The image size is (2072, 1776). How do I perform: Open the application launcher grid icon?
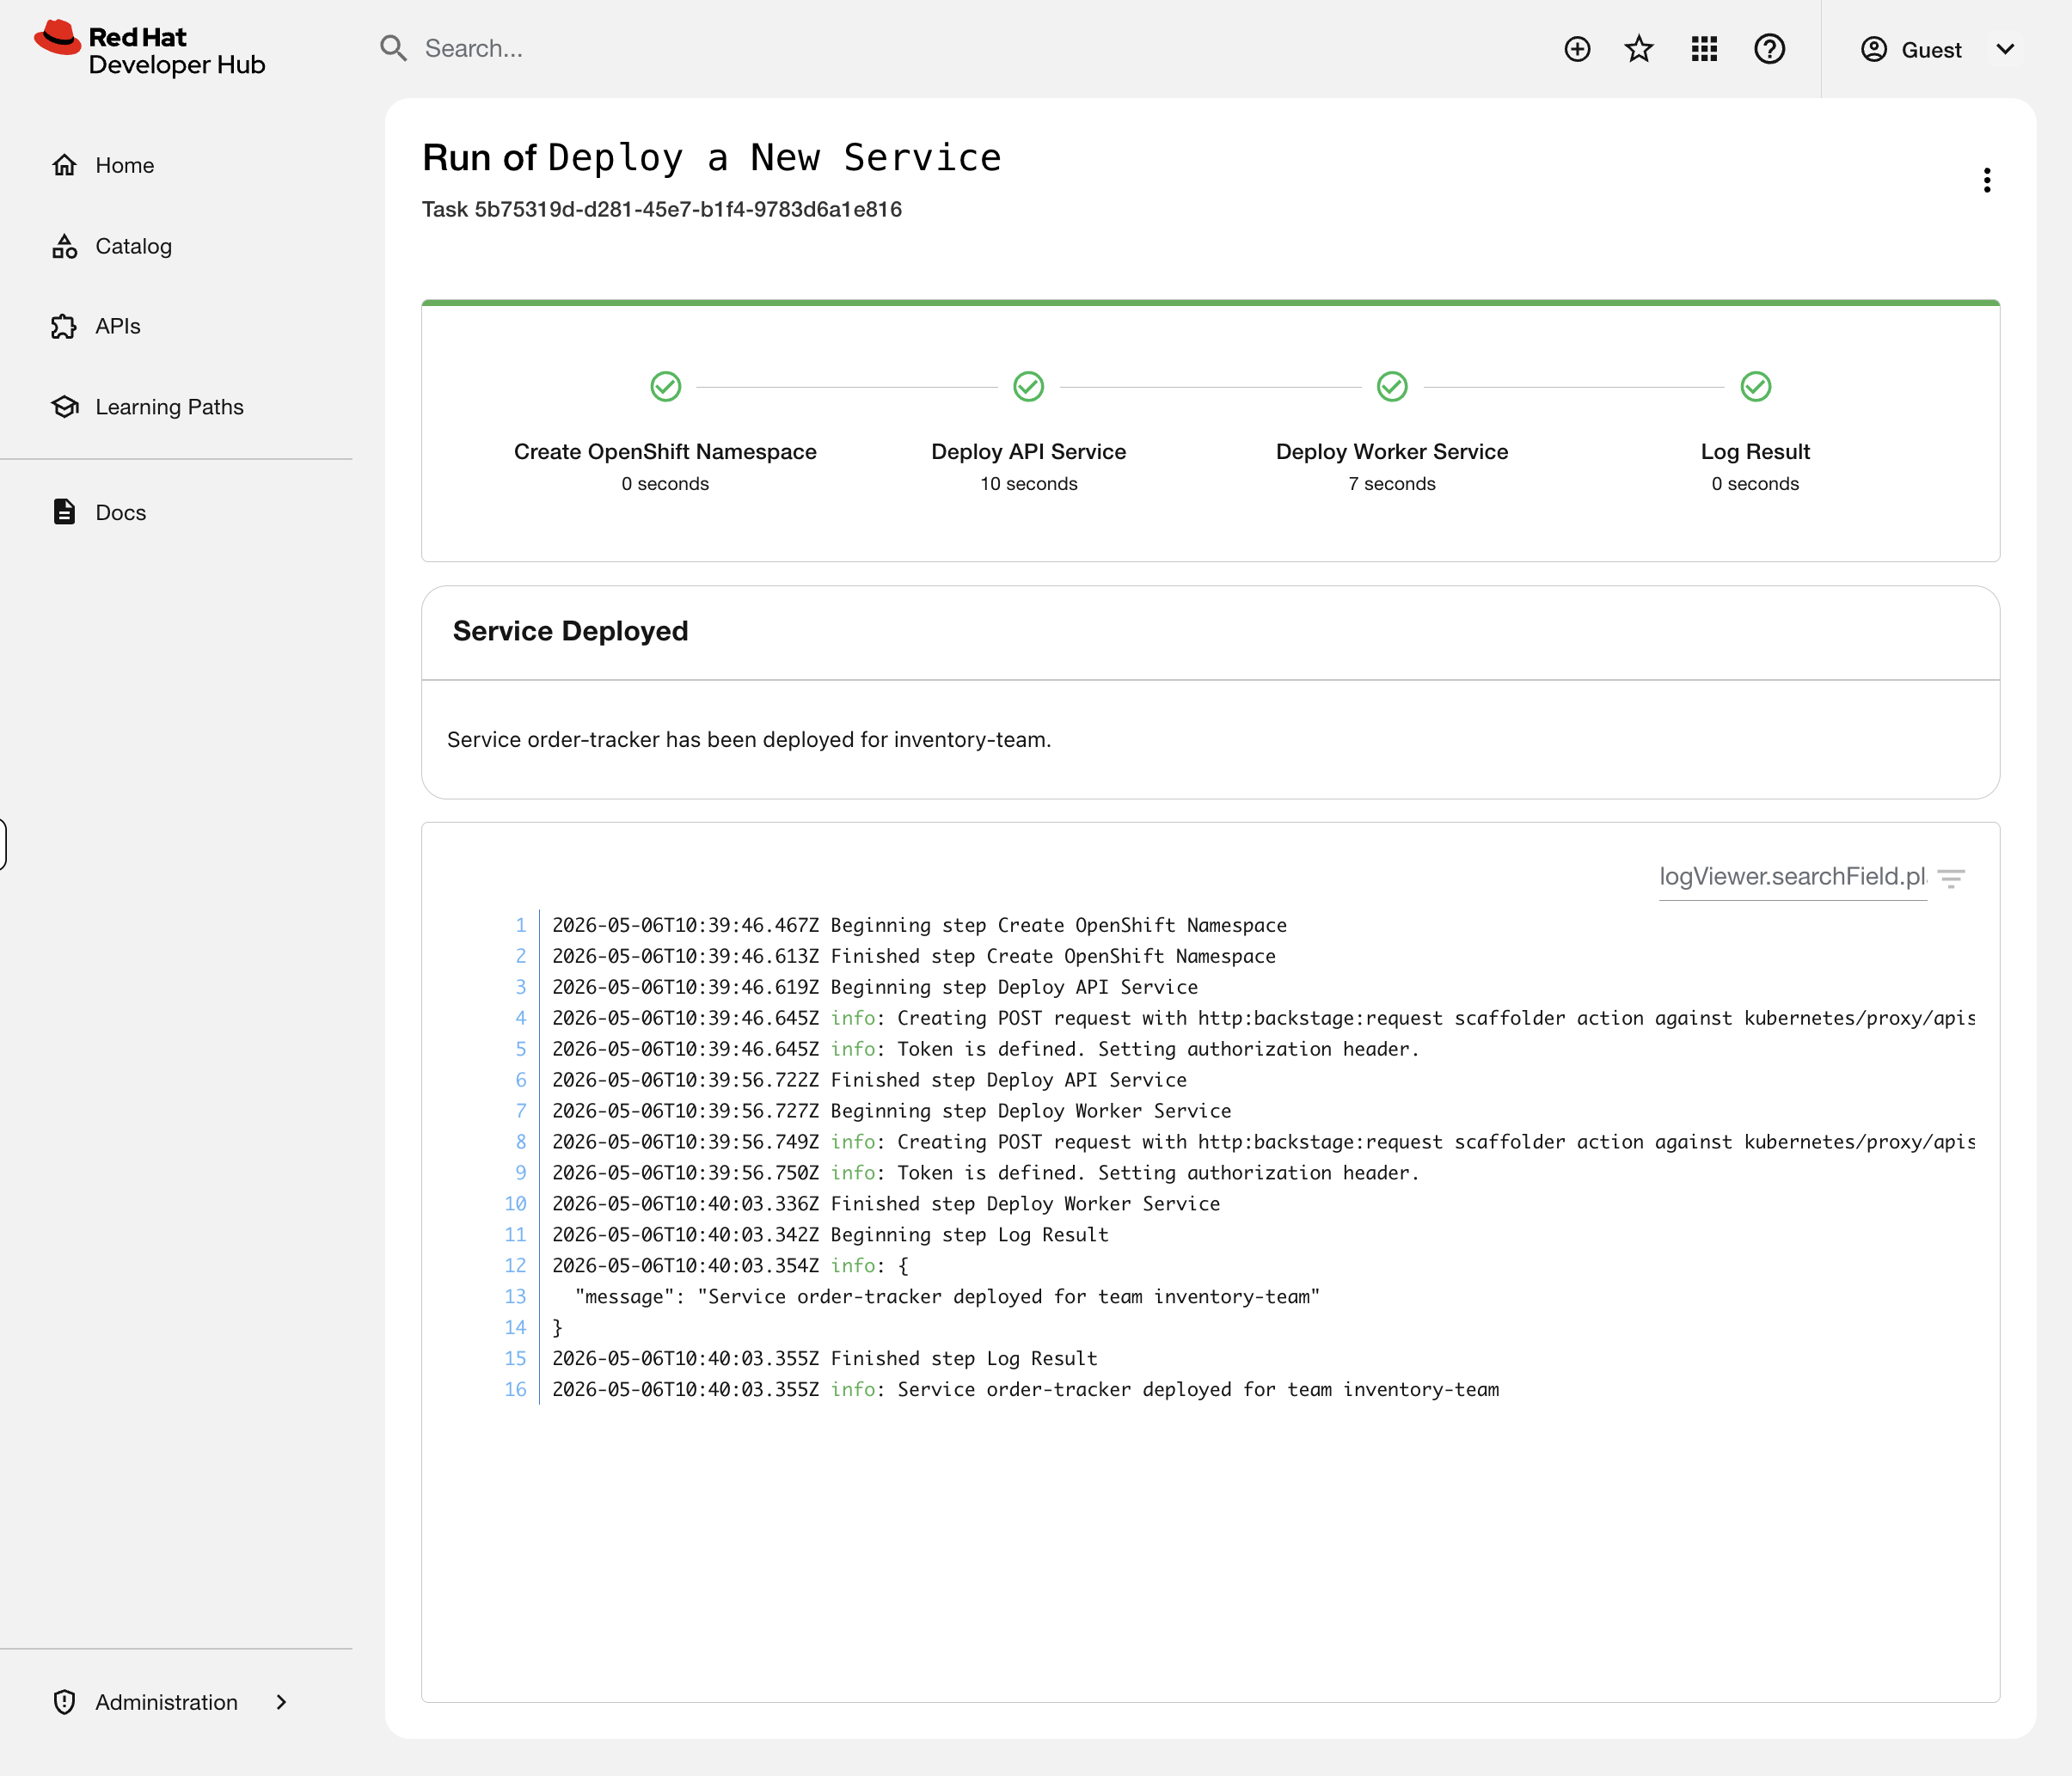[1704, 49]
